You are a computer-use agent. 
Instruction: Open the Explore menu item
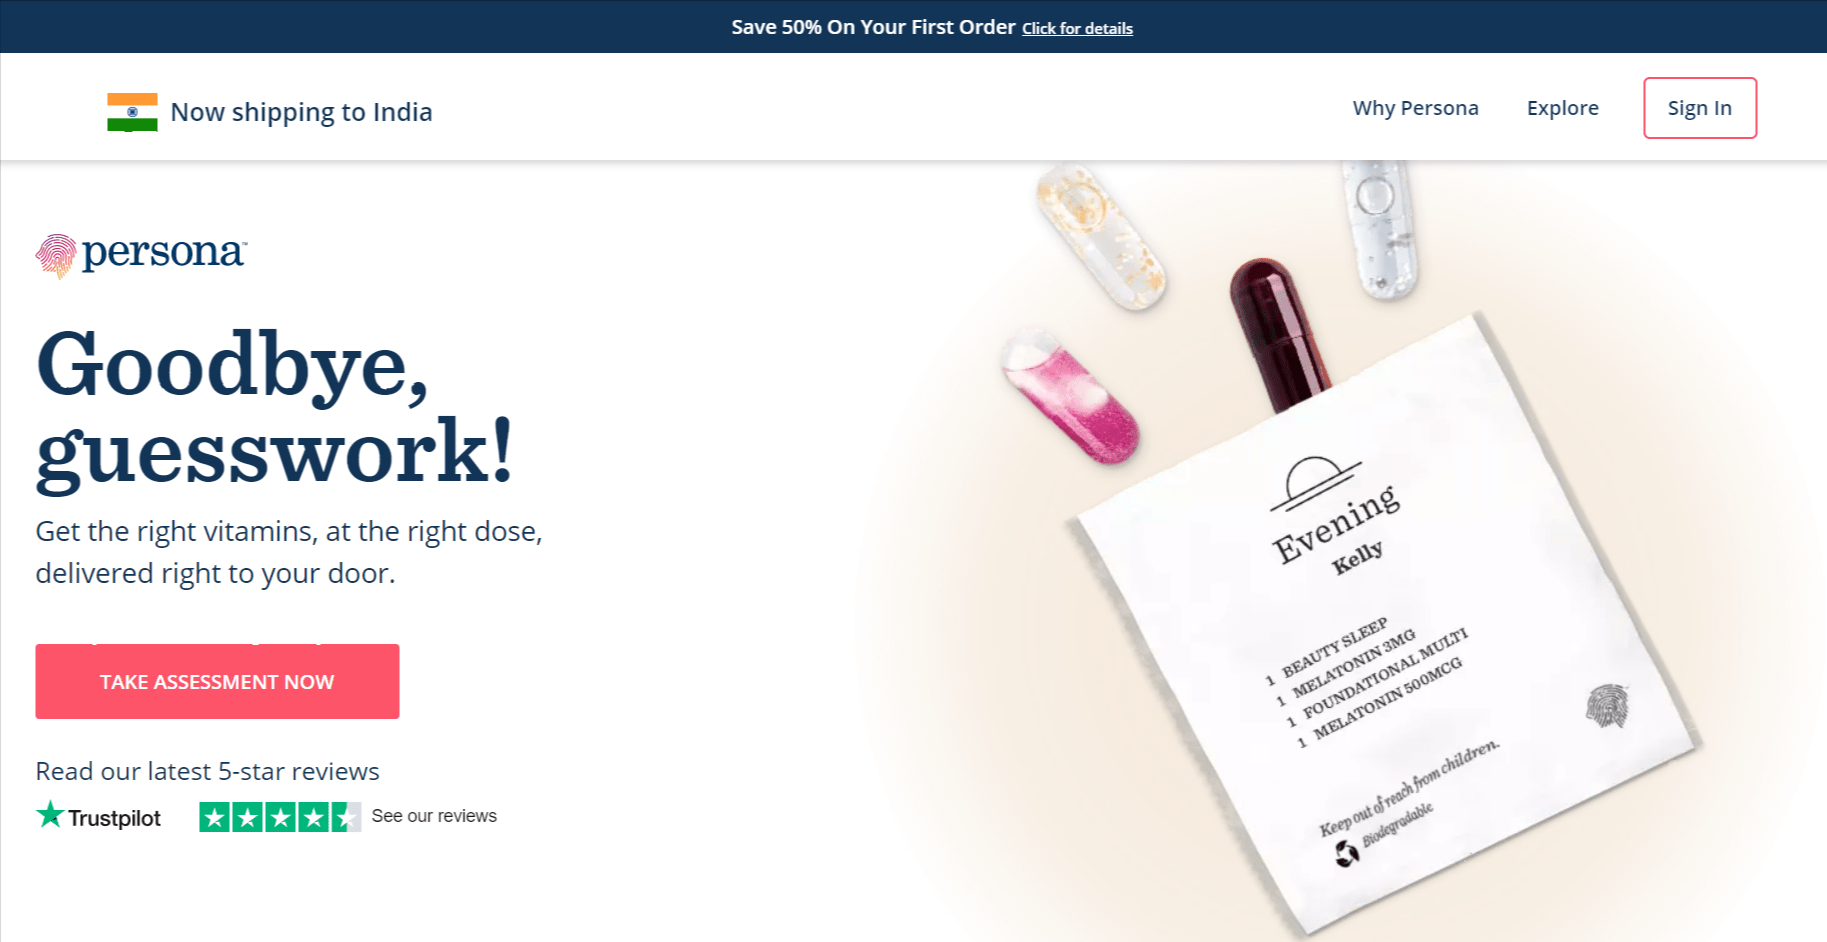(1562, 108)
